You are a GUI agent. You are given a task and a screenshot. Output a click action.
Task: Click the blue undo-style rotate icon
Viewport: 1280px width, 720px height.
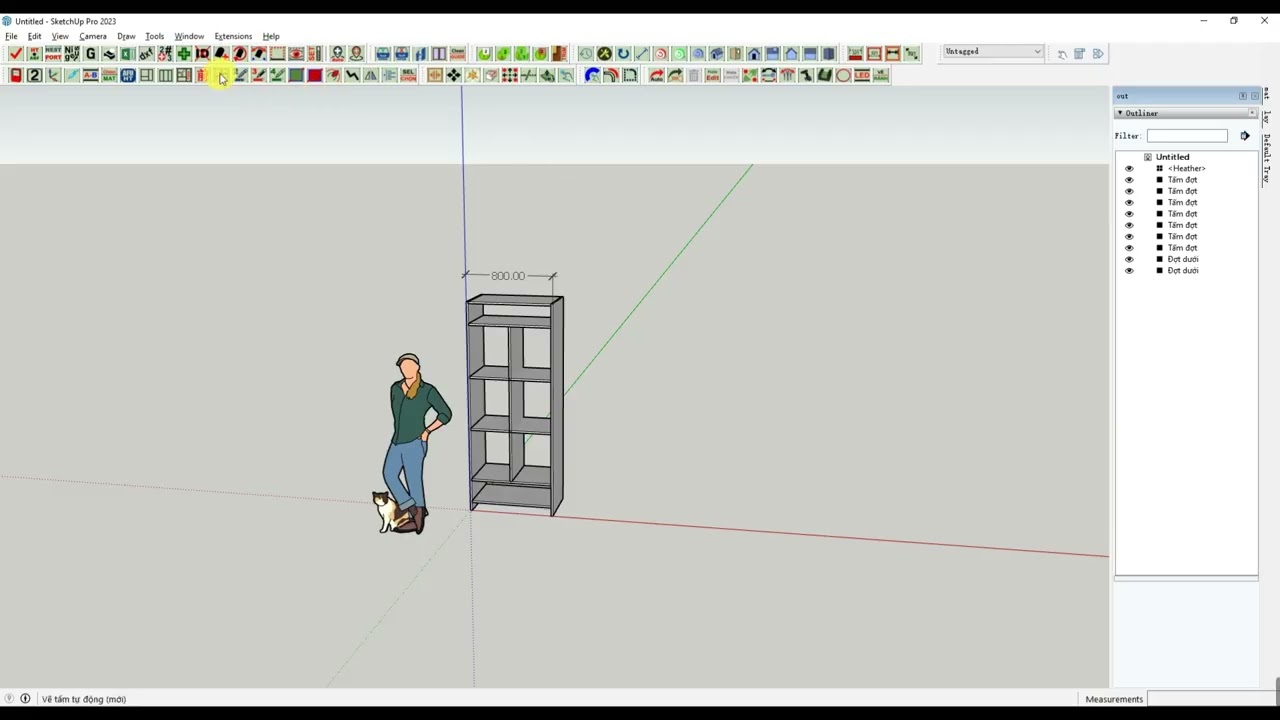[623, 53]
